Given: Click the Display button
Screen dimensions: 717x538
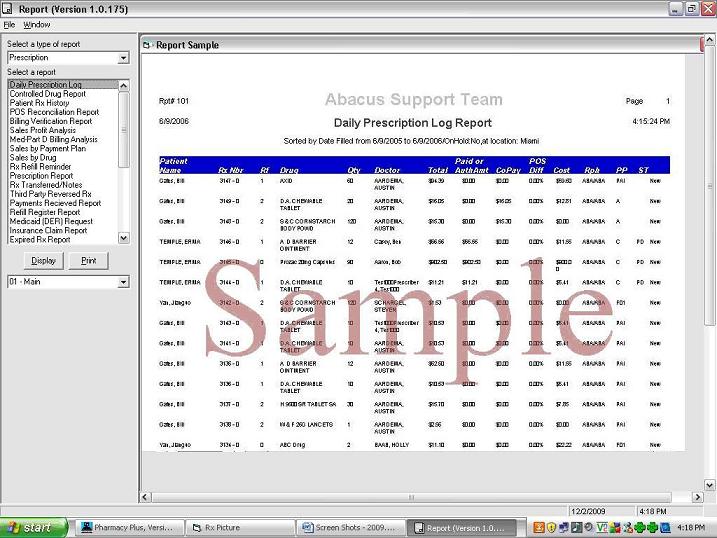Looking at the screenshot, I should click(43, 261).
